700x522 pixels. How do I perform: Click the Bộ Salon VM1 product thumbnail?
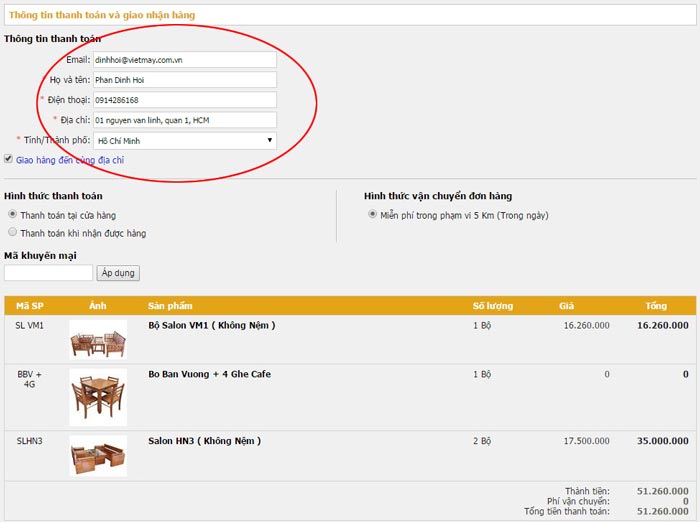point(98,340)
